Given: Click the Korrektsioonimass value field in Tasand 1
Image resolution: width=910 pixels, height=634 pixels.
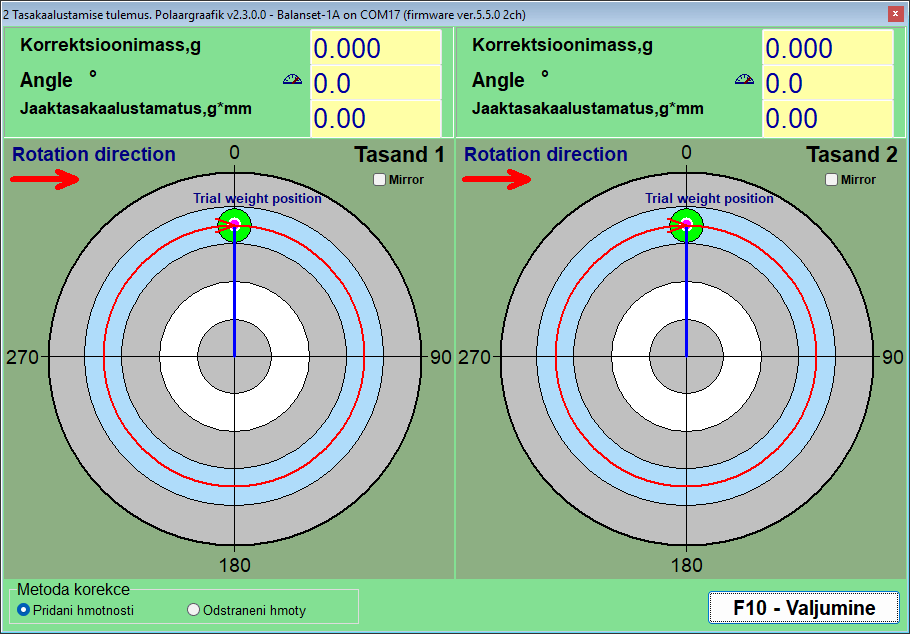Looking at the screenshot, I should point(376,48).
